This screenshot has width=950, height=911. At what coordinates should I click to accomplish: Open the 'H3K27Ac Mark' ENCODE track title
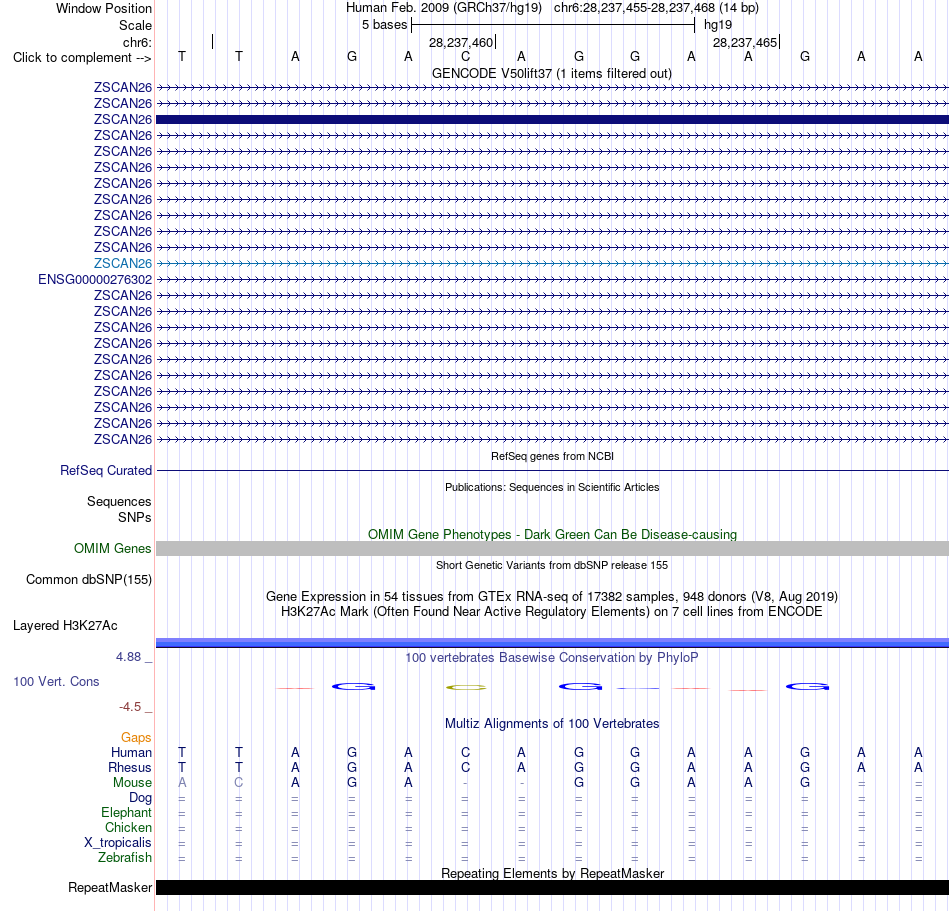click(552, 612)
